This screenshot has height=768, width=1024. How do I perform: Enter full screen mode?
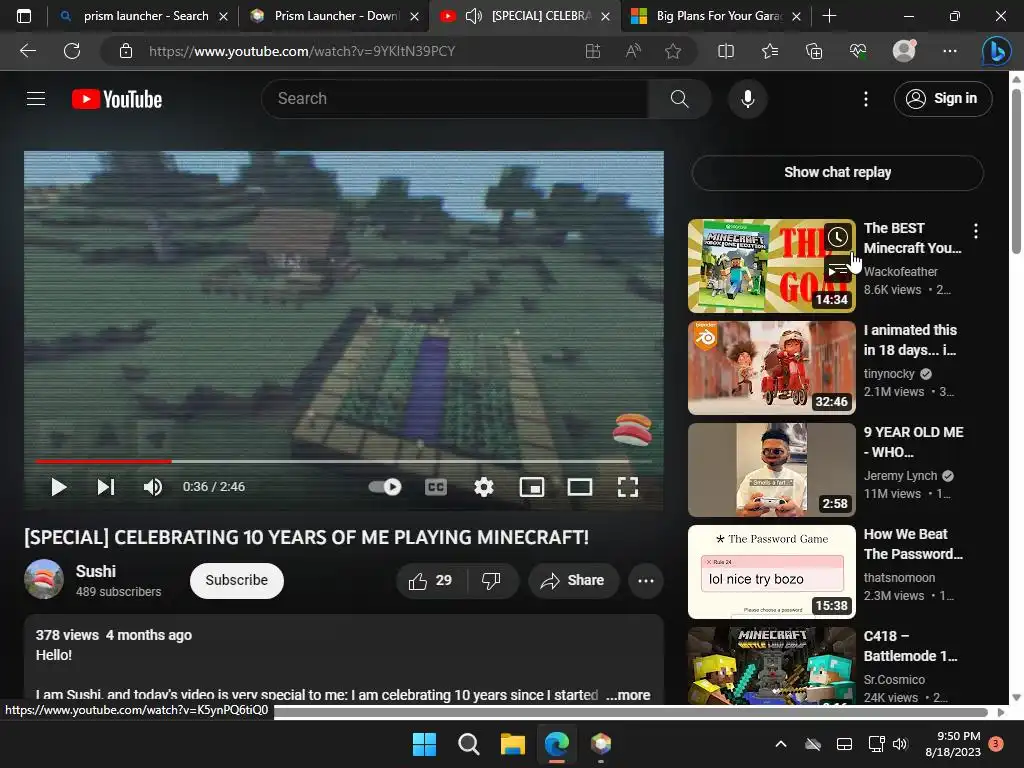pos(628,487)
